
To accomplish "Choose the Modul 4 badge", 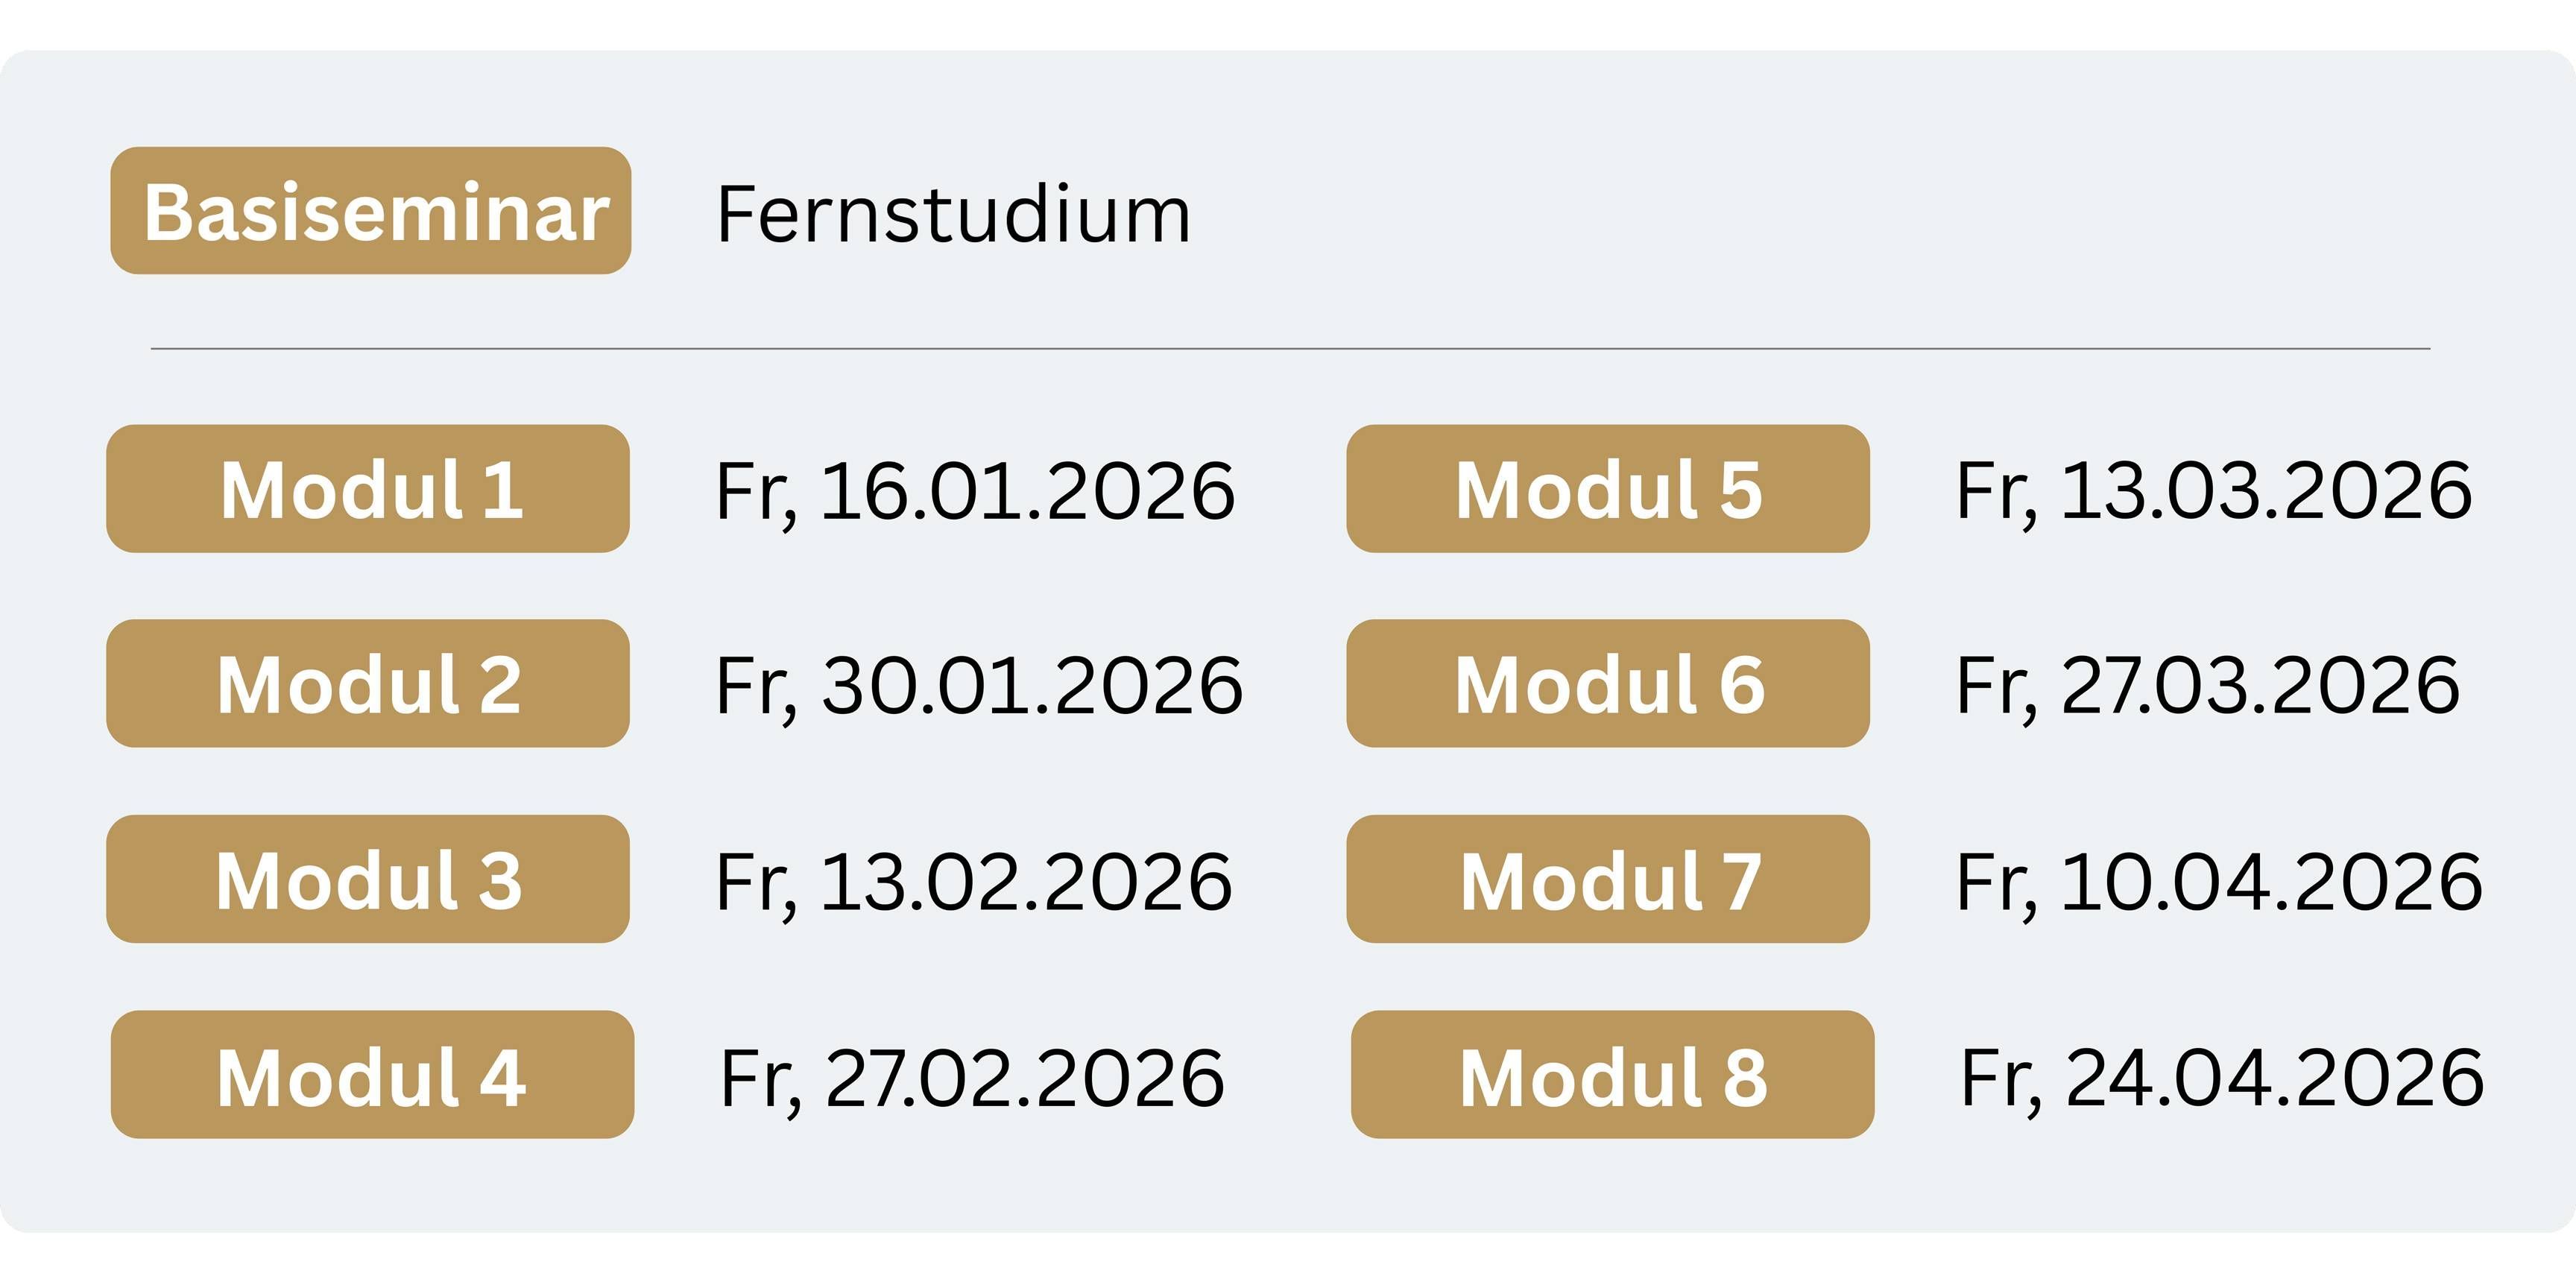I will click(372, 1075).
